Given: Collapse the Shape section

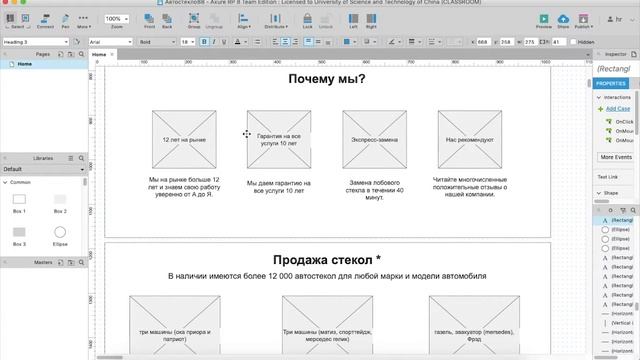Looking at the screenshot, I should coord(599,193).
